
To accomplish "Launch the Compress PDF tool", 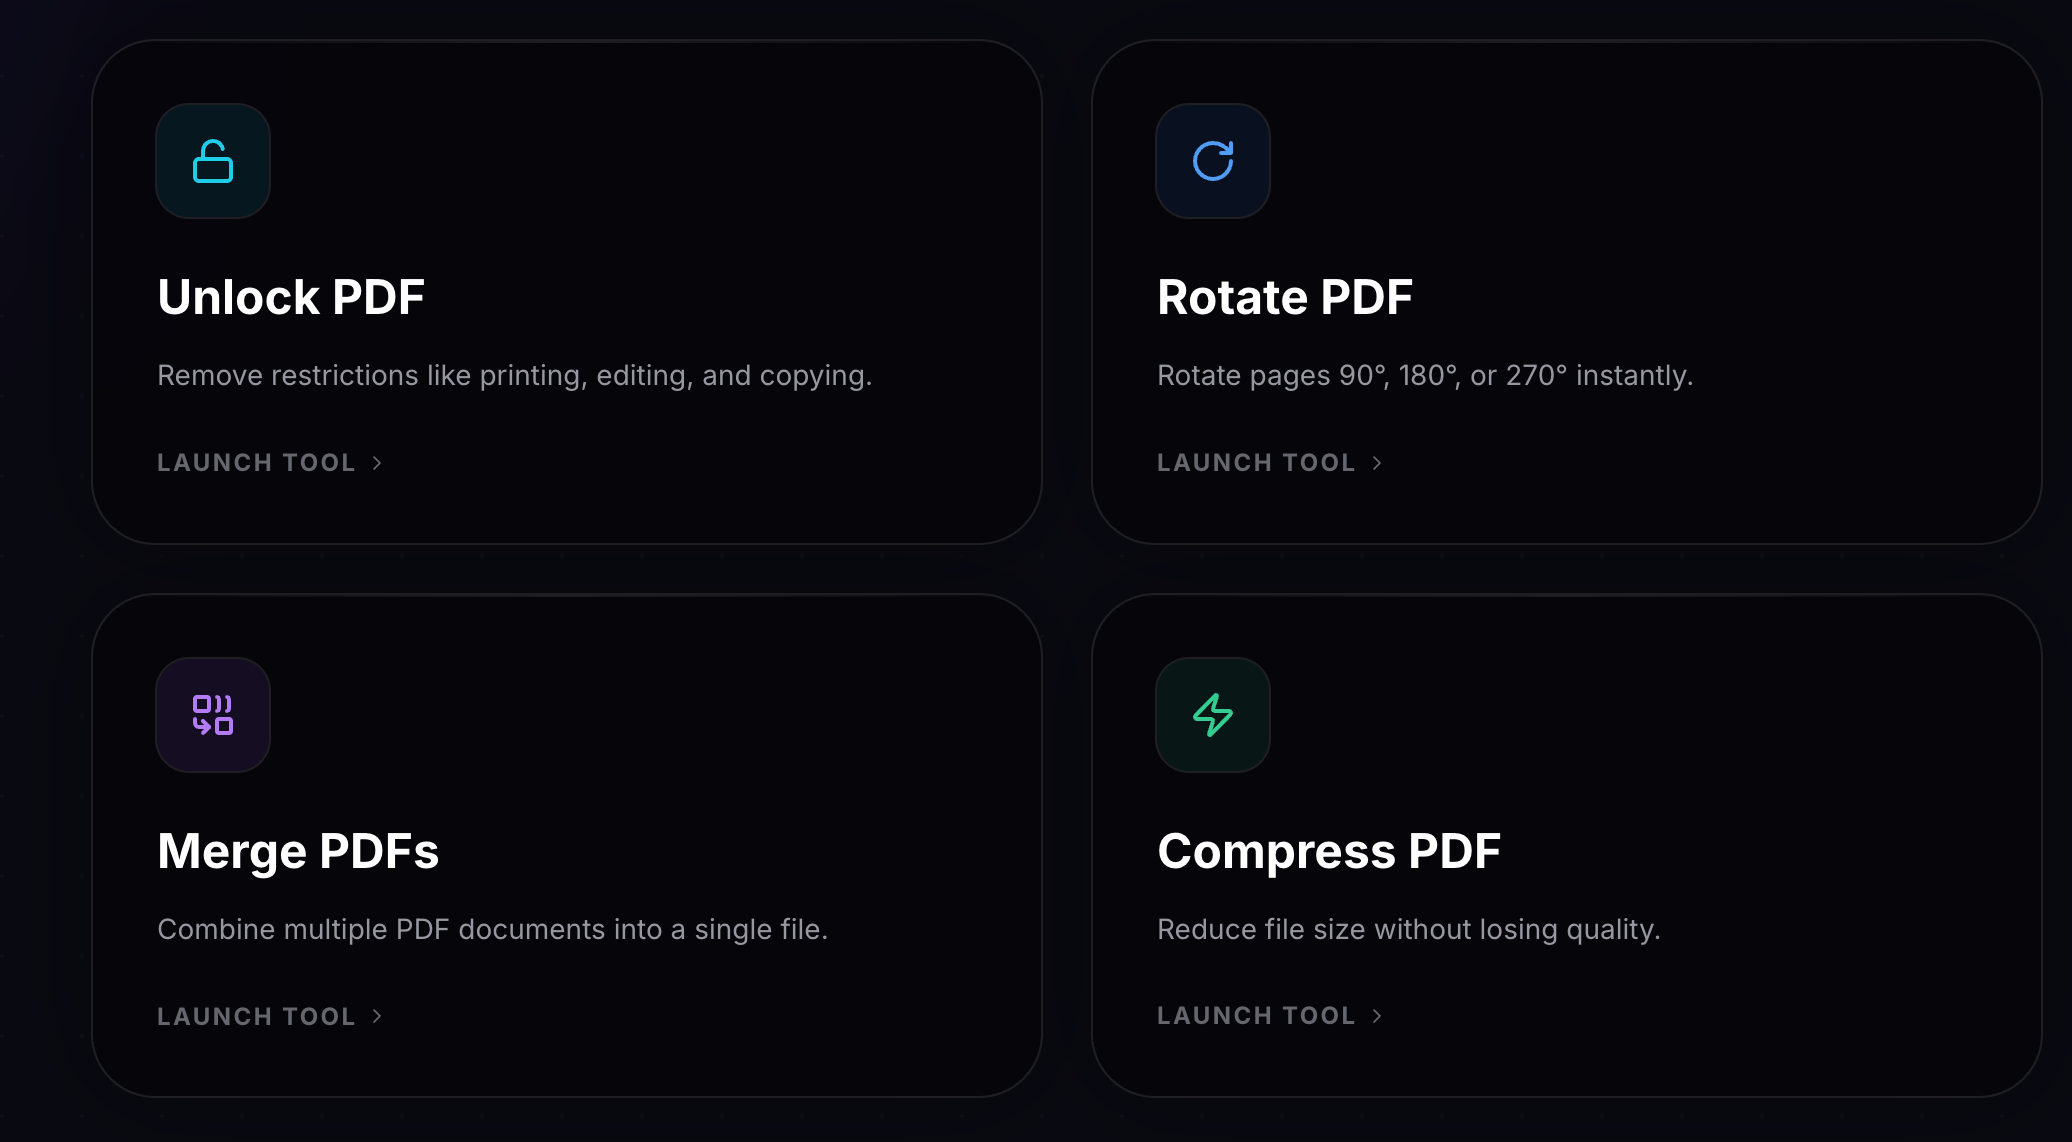I will (x=1256, y=1016).
